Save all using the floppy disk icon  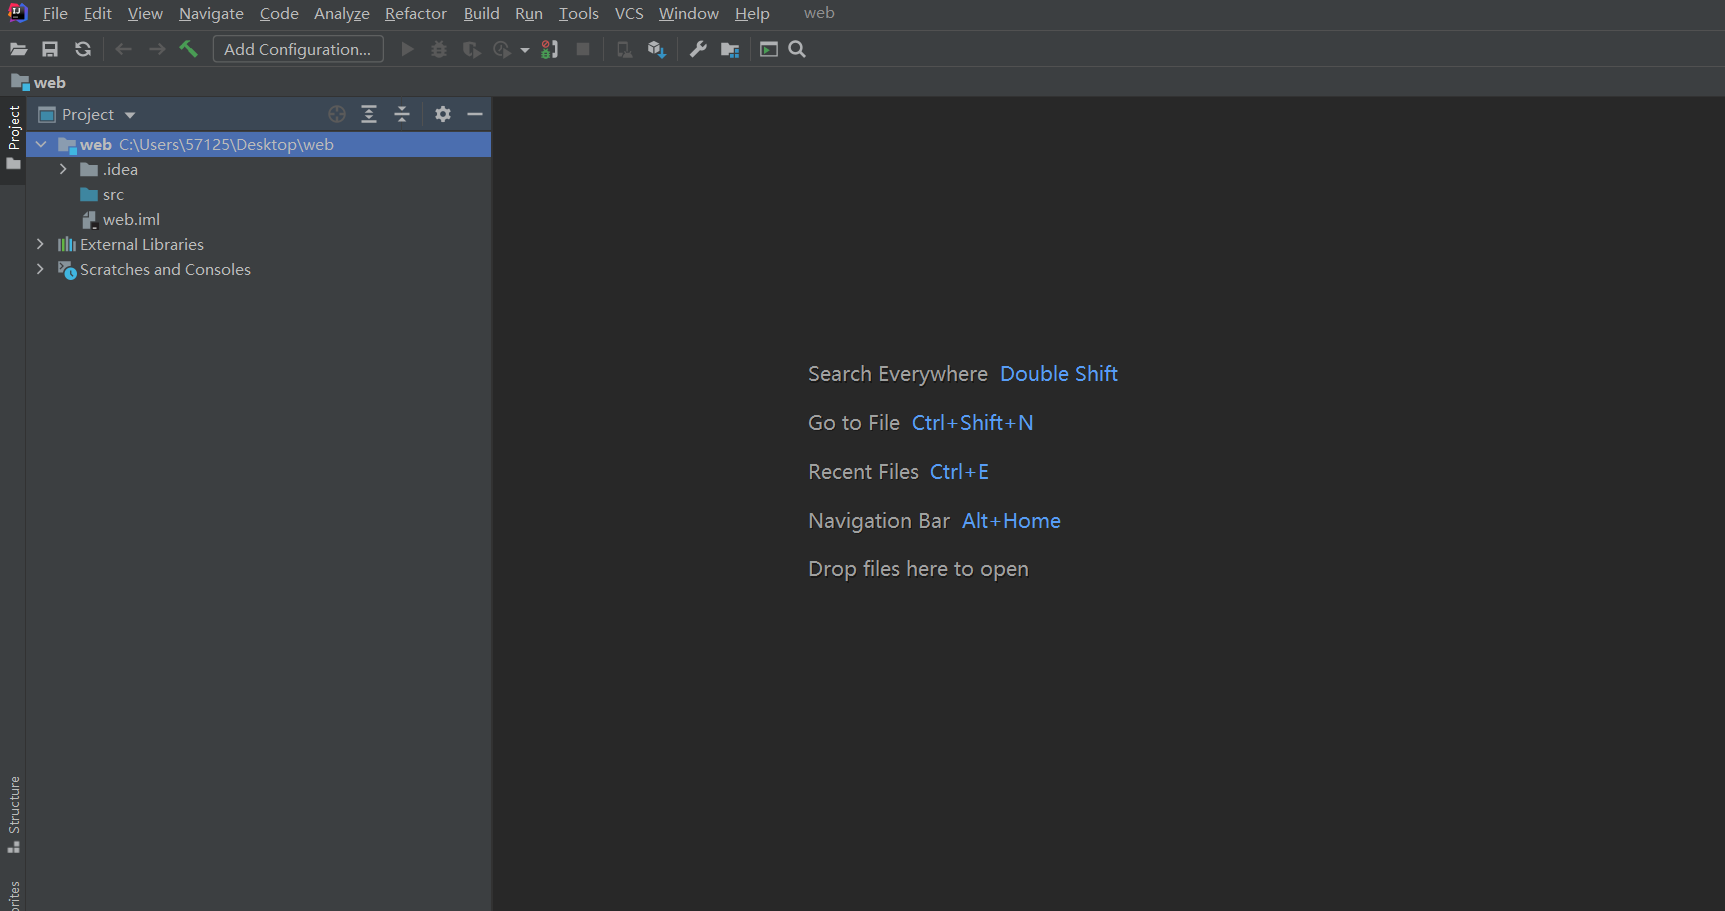point(50,49)
